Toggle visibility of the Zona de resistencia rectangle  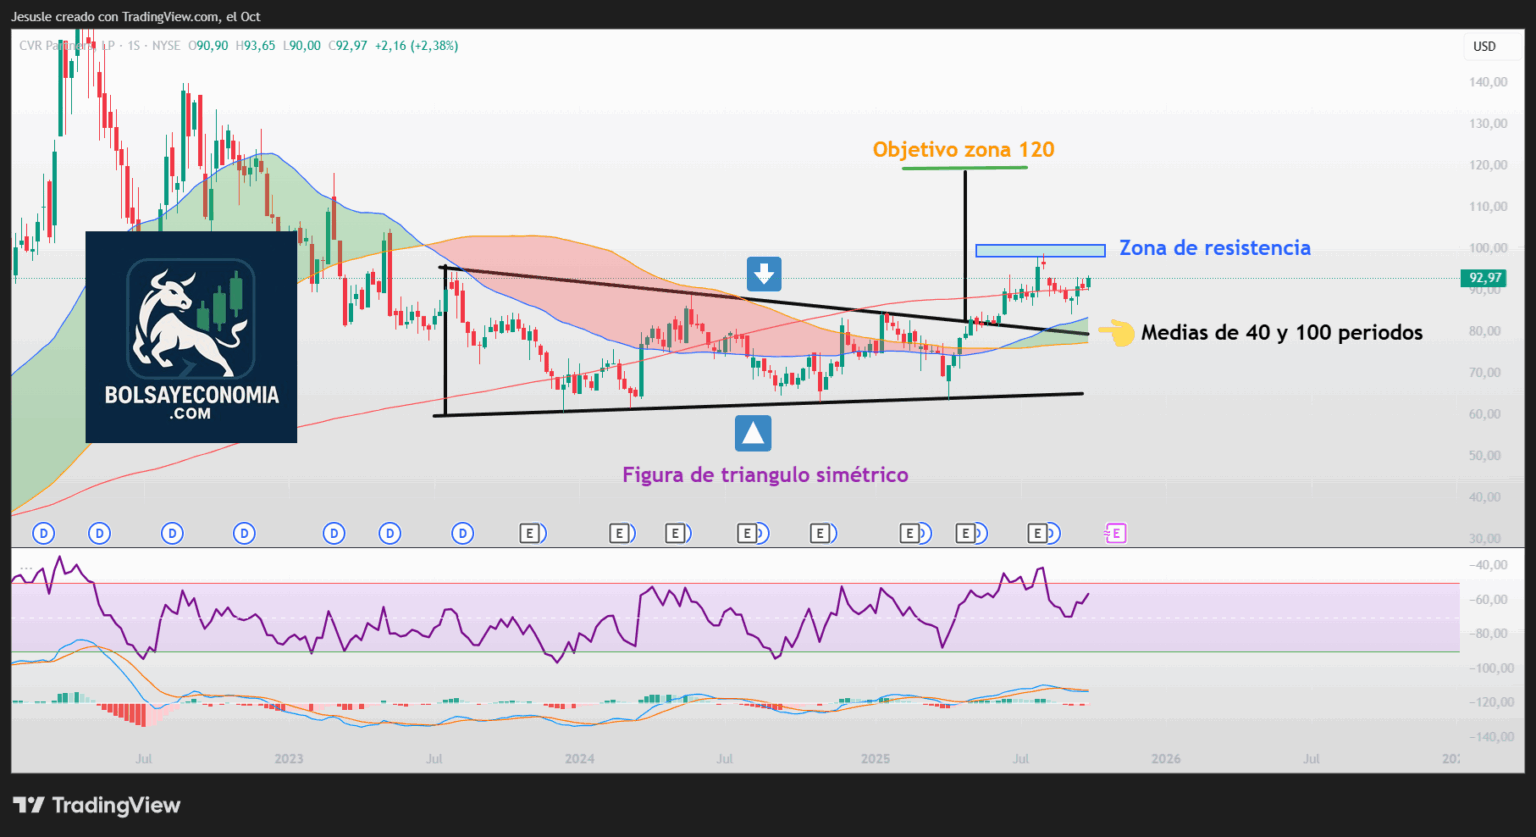point(1040,249)
